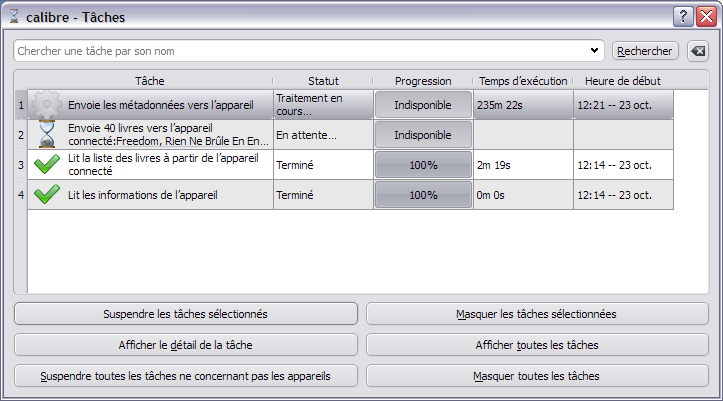The image size is (723, 401).
Task: Click the Rechercher button
Action: (645, 50)
